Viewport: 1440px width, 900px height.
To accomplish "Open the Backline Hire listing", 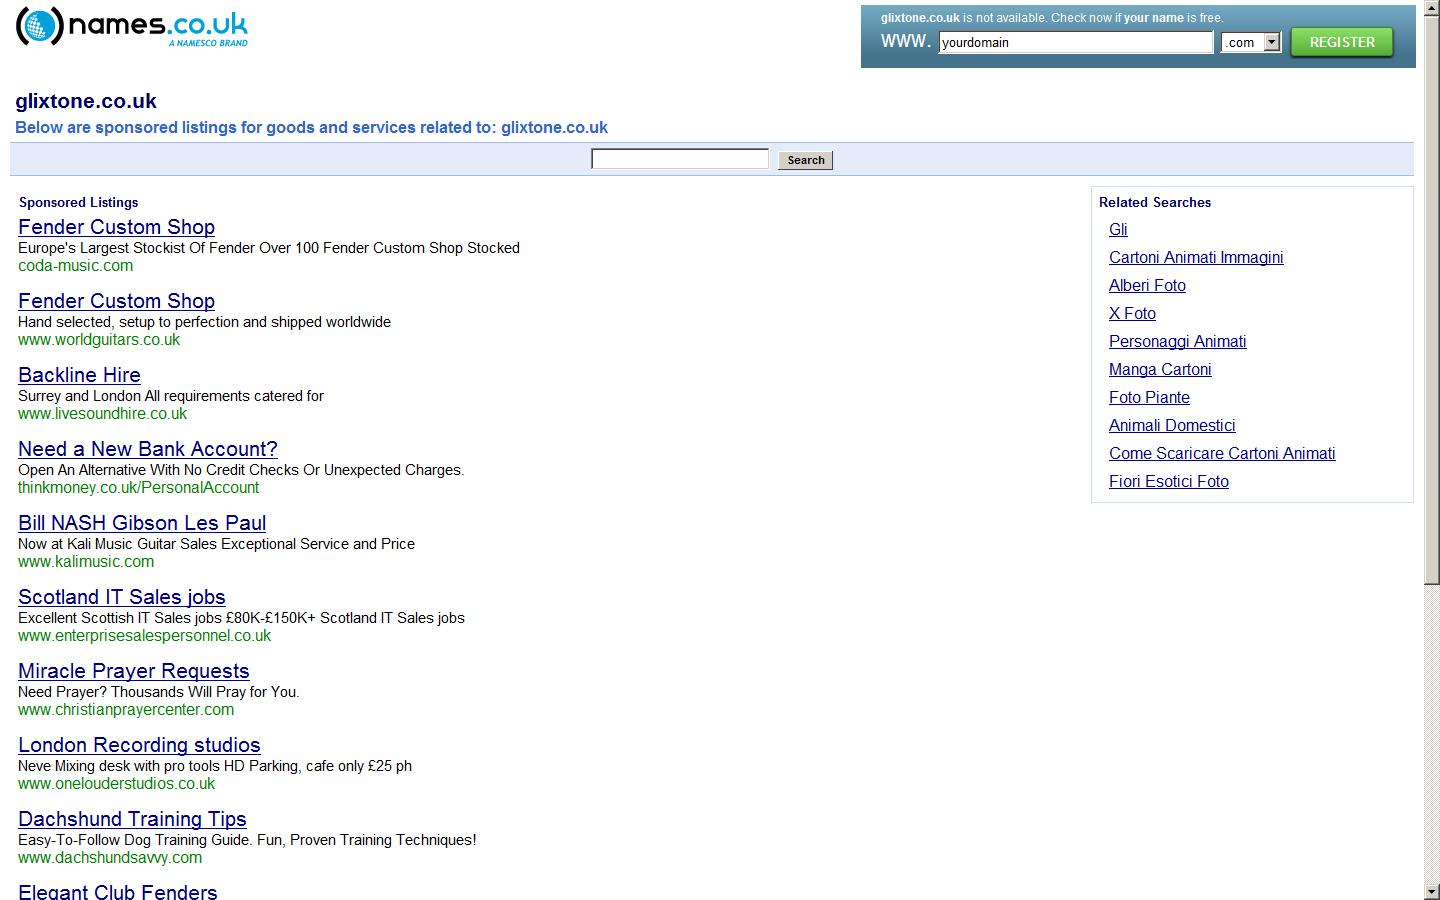I will click(79, 375).
